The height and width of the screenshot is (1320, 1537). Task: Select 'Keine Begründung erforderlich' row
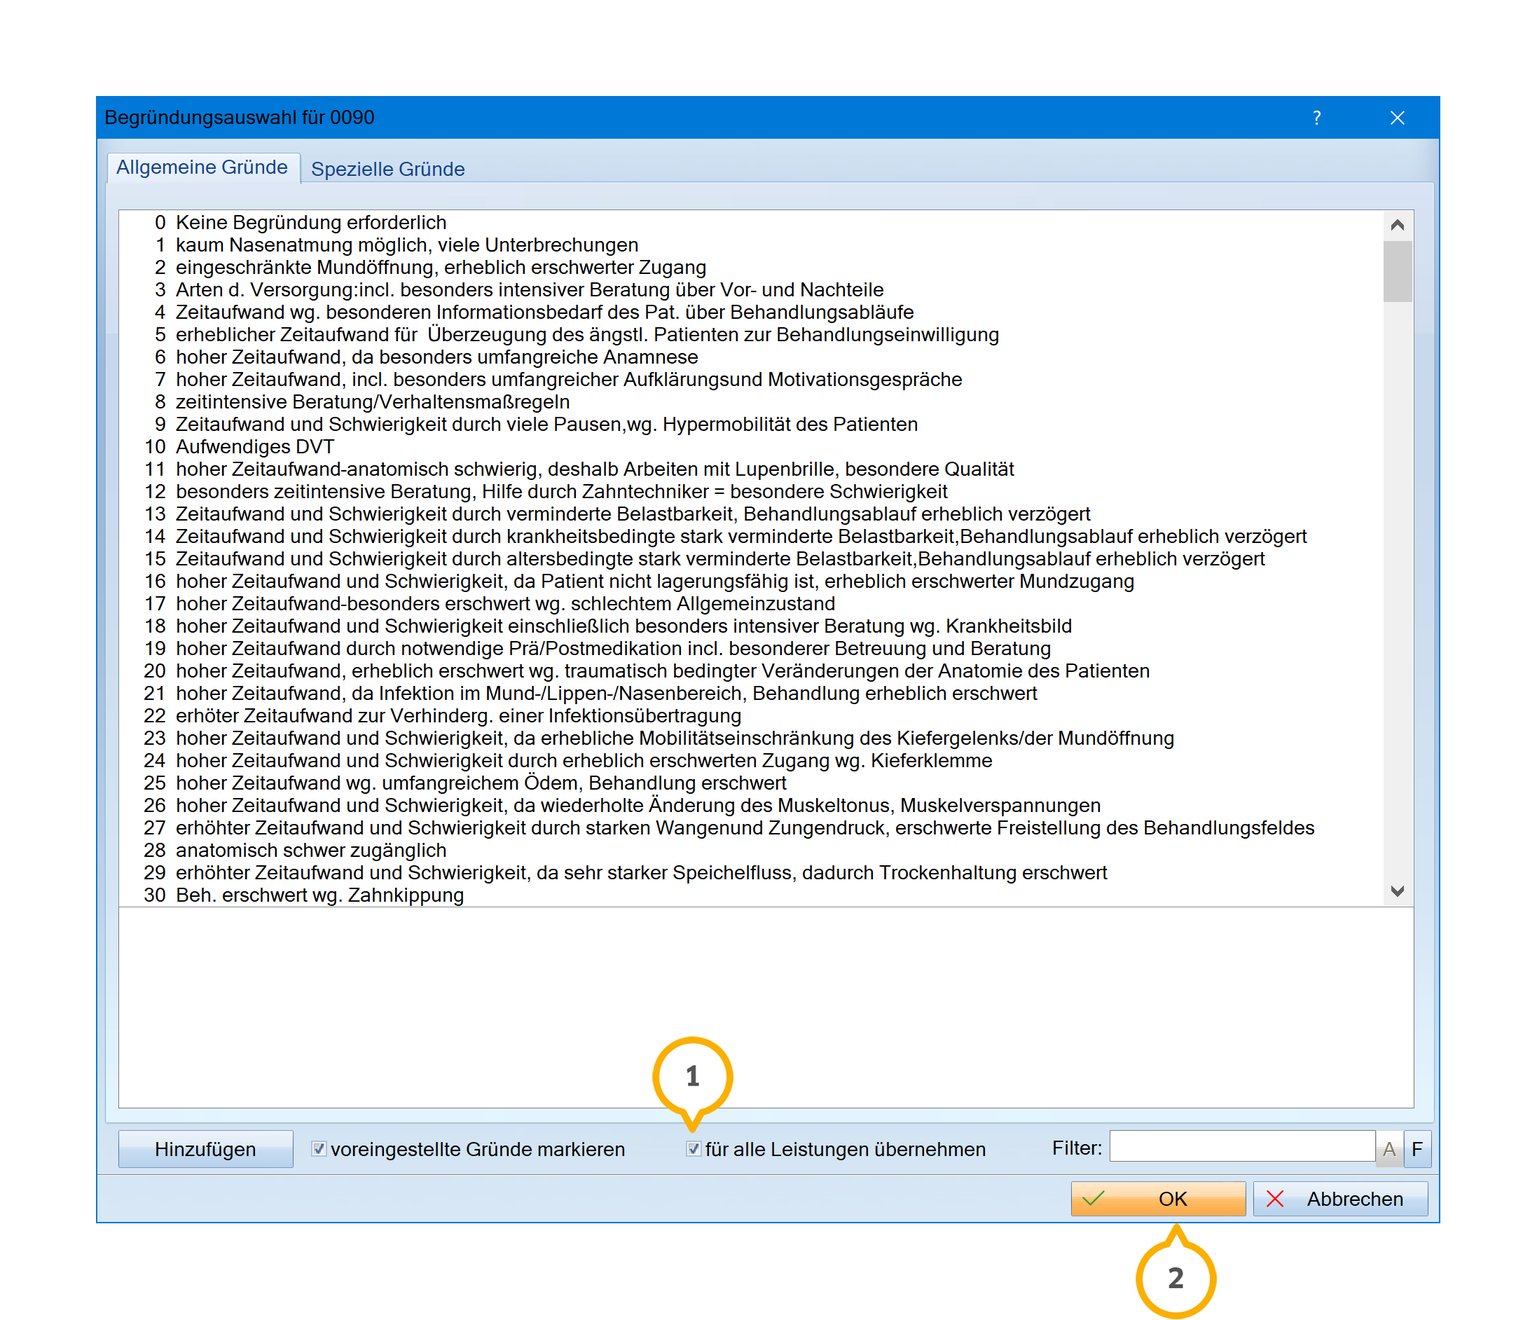[x=750, y=222]
